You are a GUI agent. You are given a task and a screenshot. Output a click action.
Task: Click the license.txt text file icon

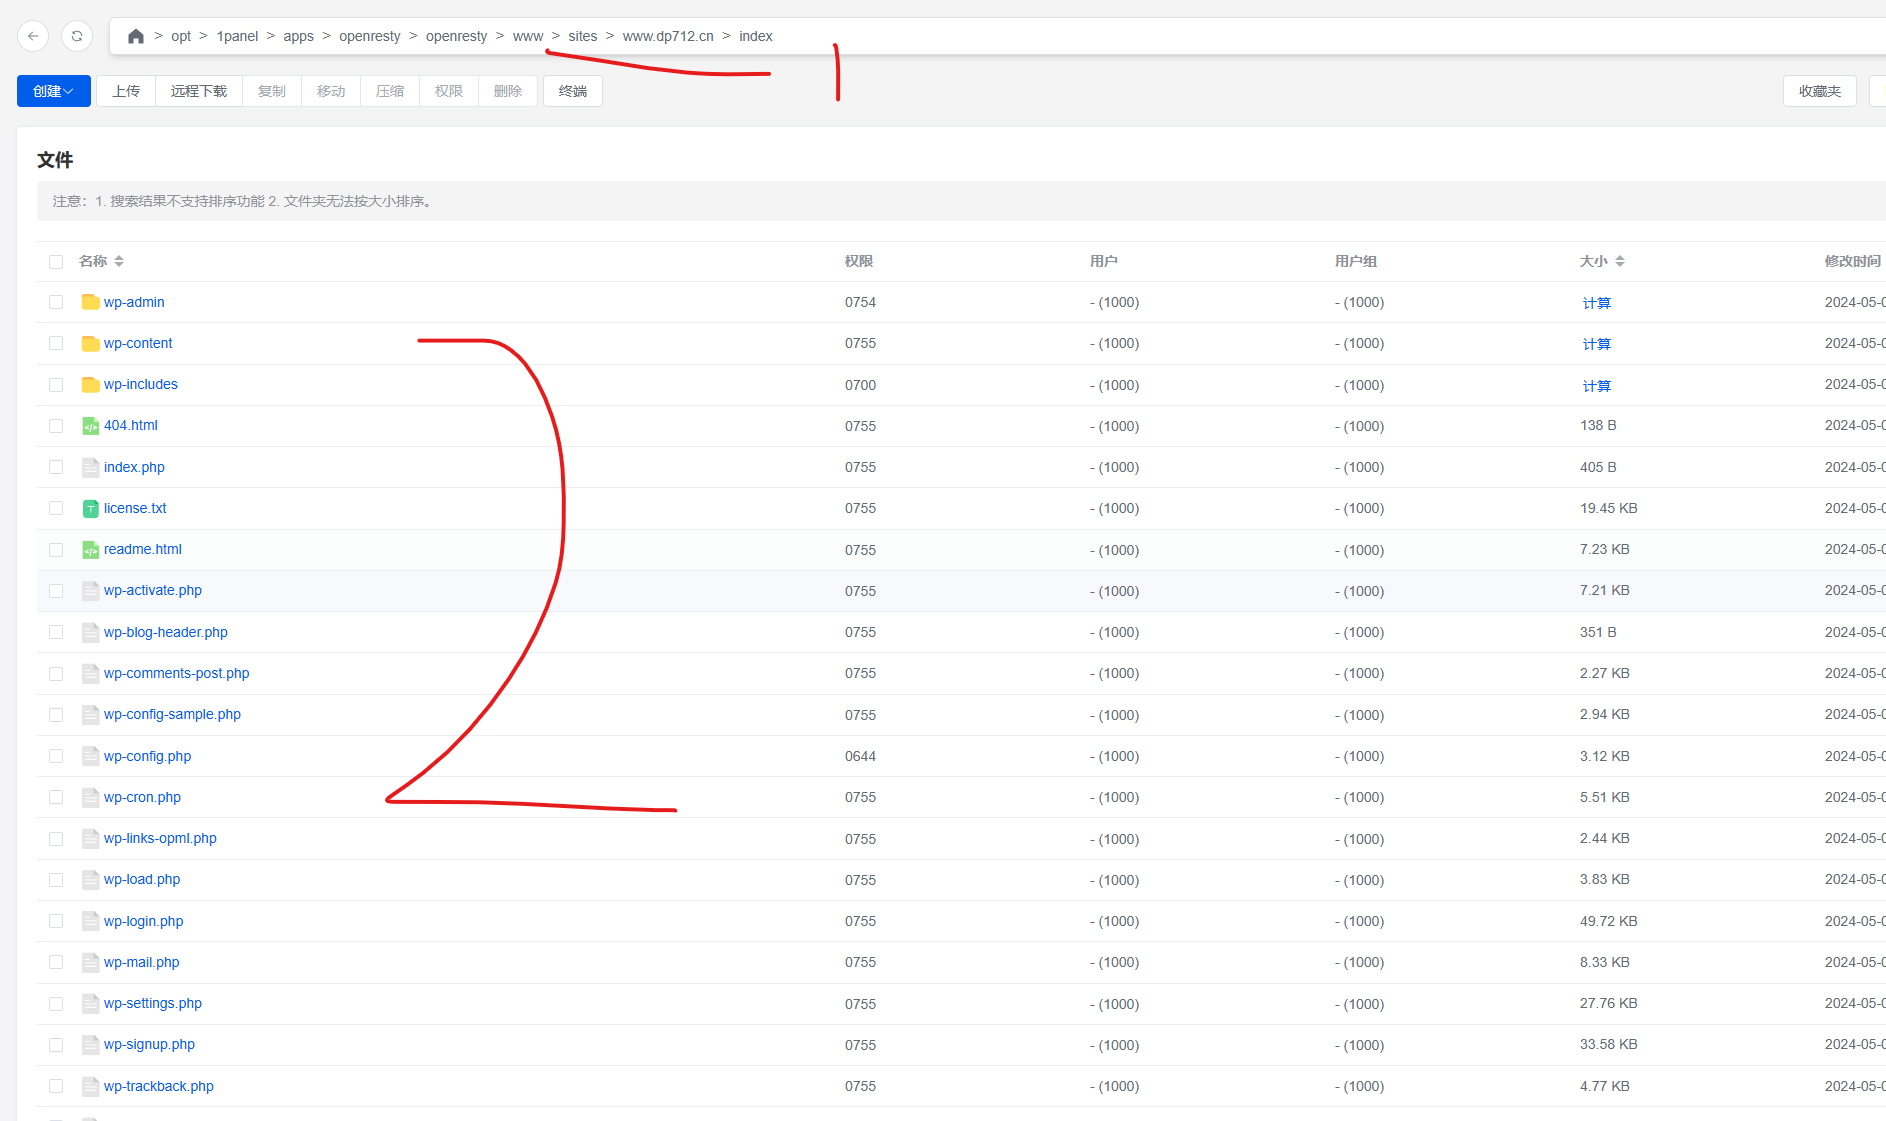coord(90,509)
